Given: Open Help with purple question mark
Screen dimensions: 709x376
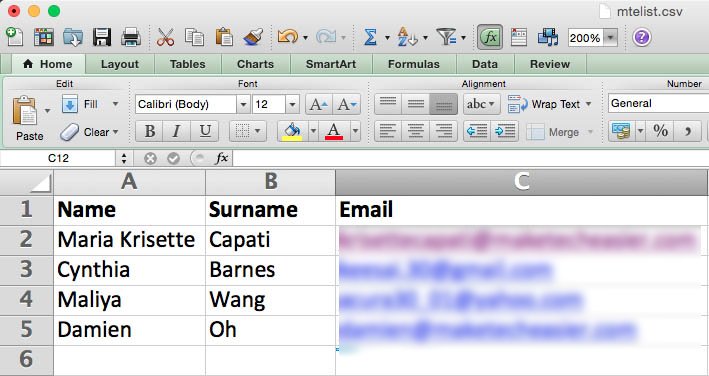Looking at the screenshot, I should pyautogui.click(x=642, y=37).
